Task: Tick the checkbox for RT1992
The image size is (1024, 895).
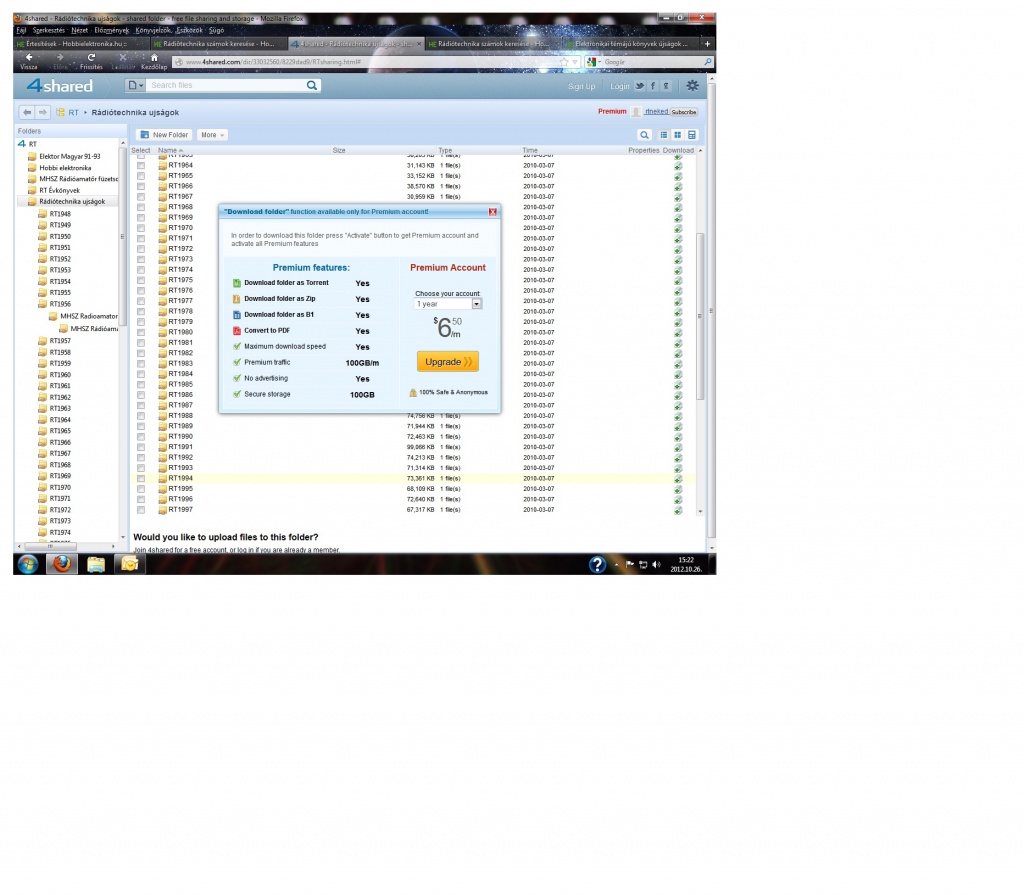Action: (141, 458)
